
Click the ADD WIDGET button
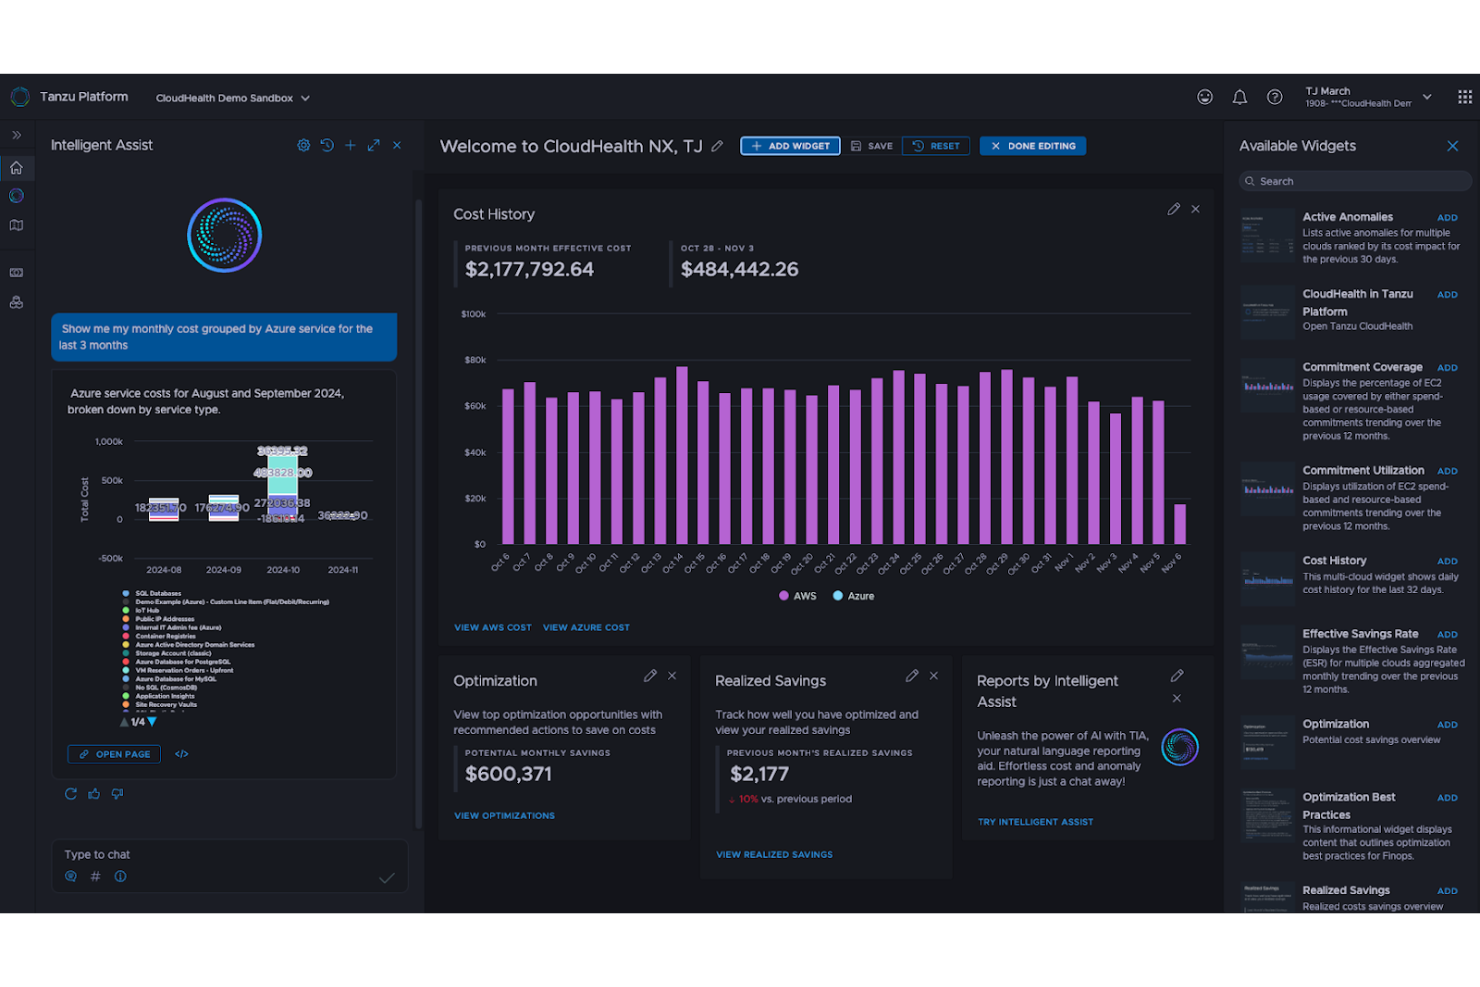[x=790, y=145]
